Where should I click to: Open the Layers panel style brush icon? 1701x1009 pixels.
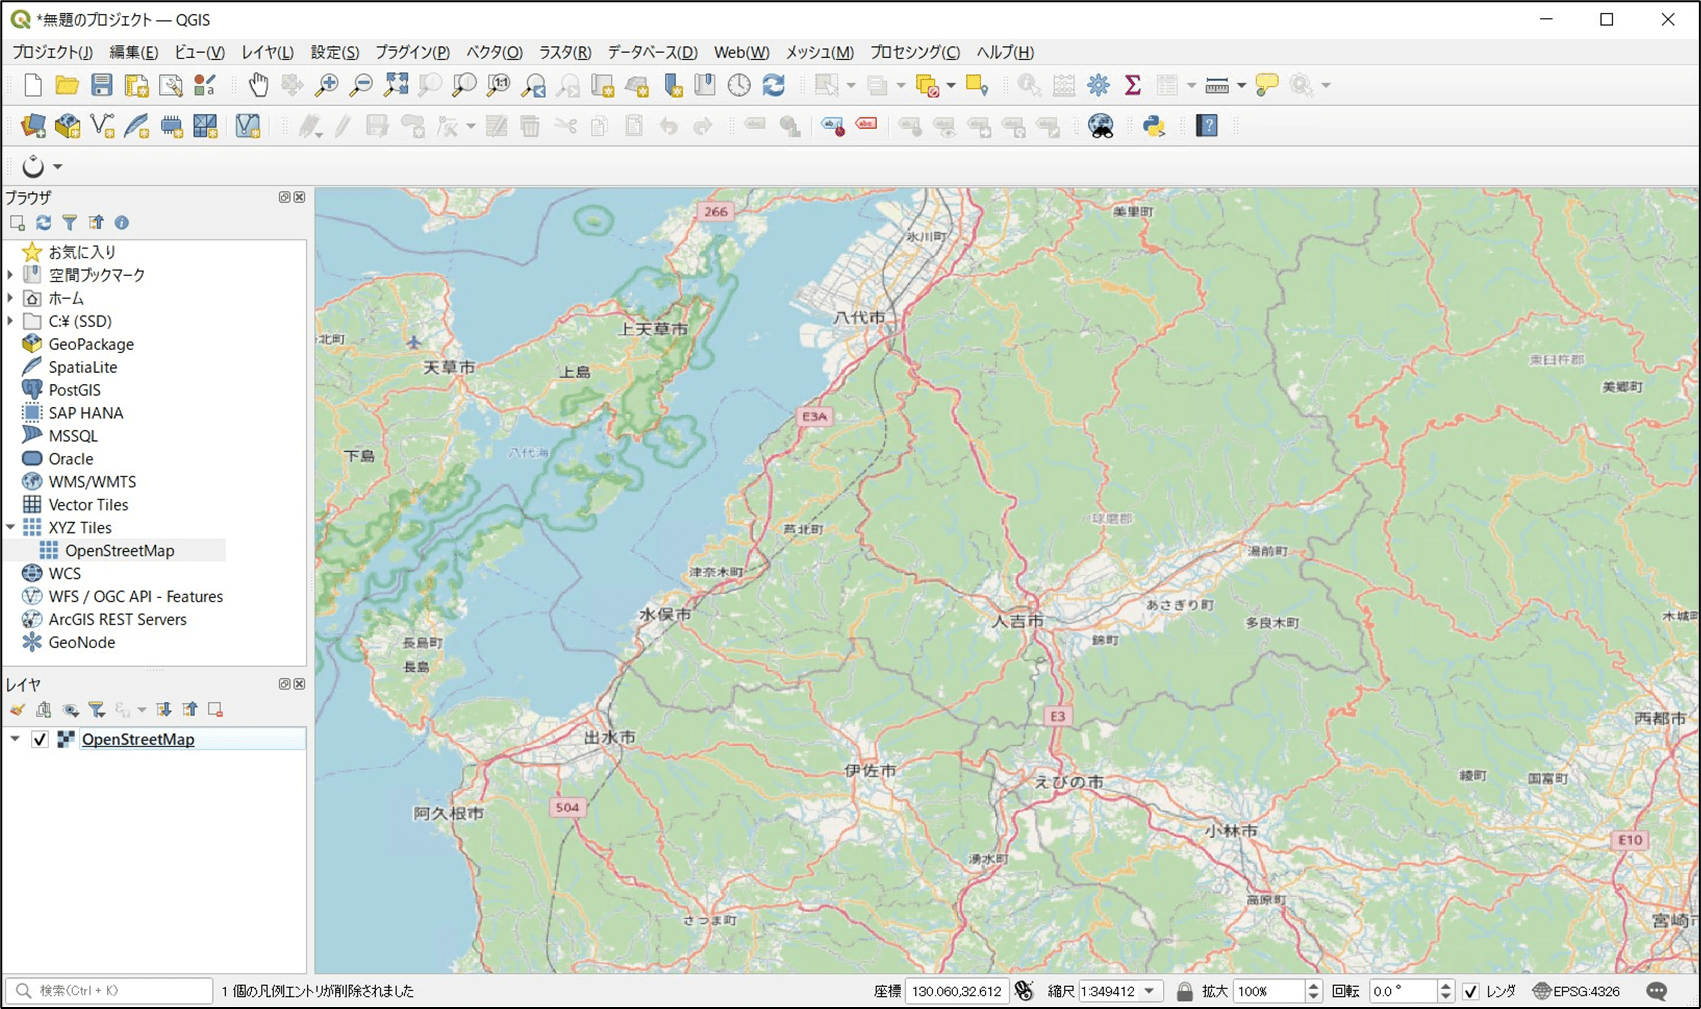(x=17, y=710)
